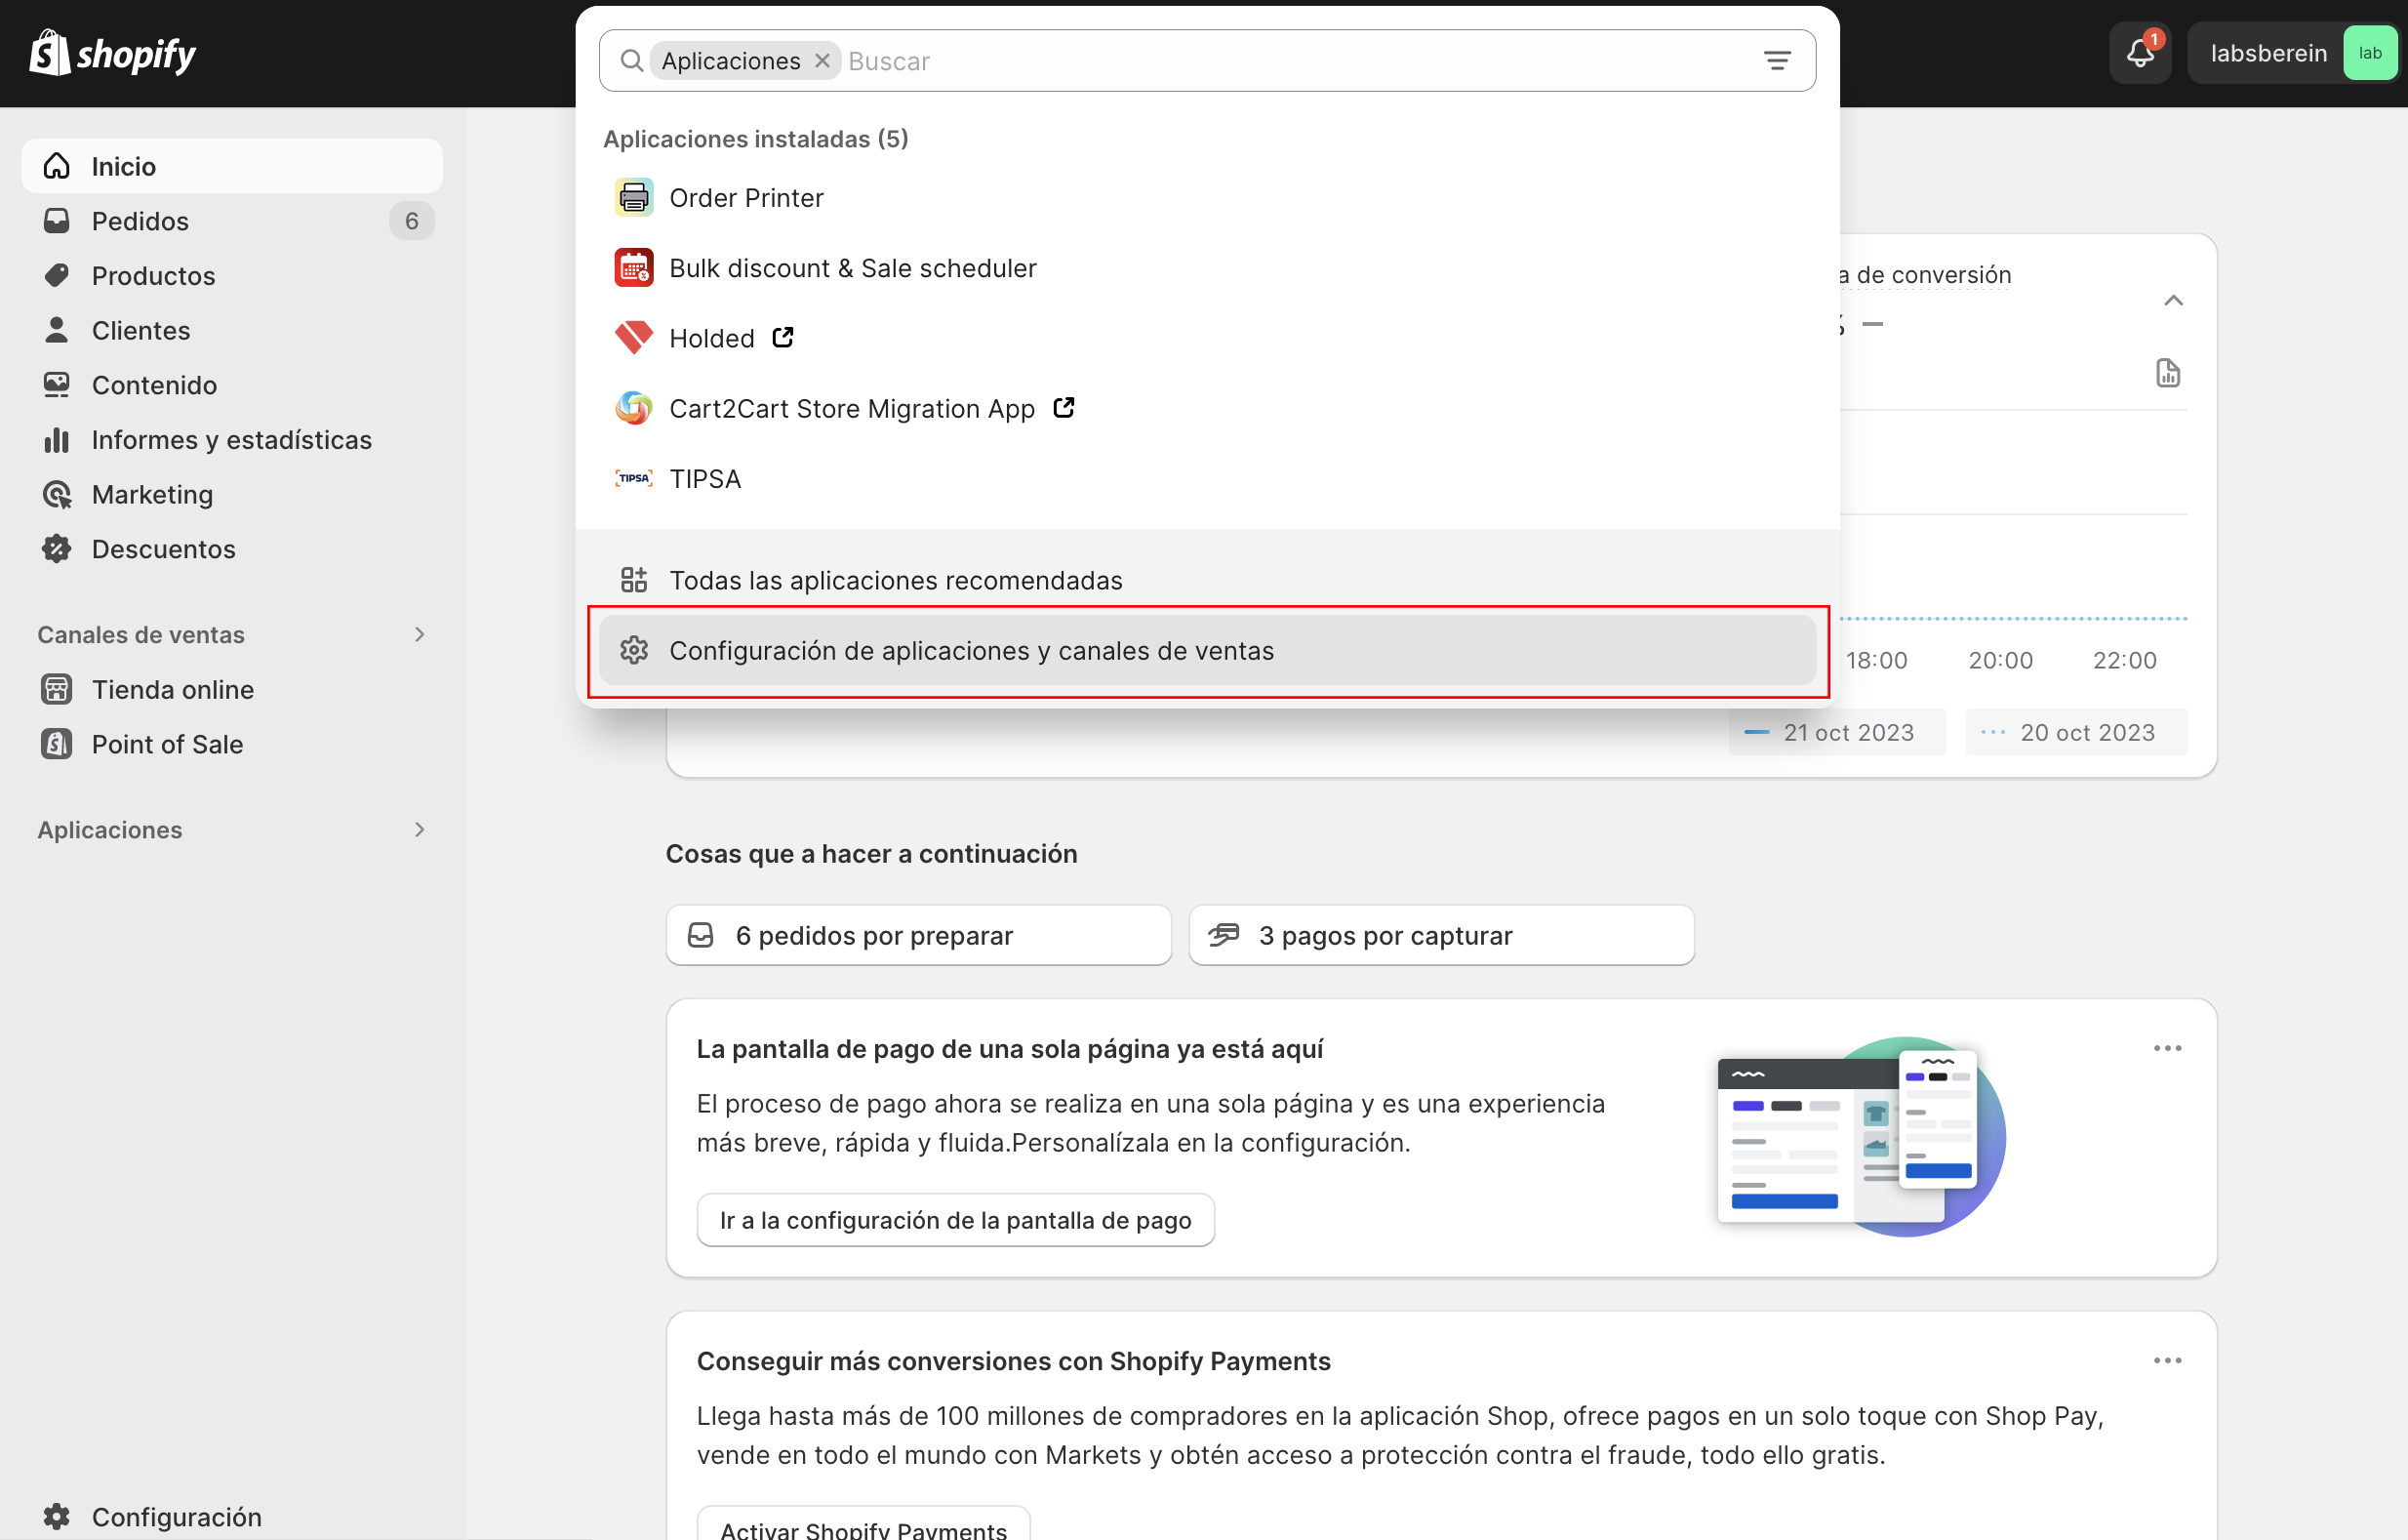The image size is (2408, 1540).
Task: Remove the Aplicaciones search filter chip
Action: [822, 60]
